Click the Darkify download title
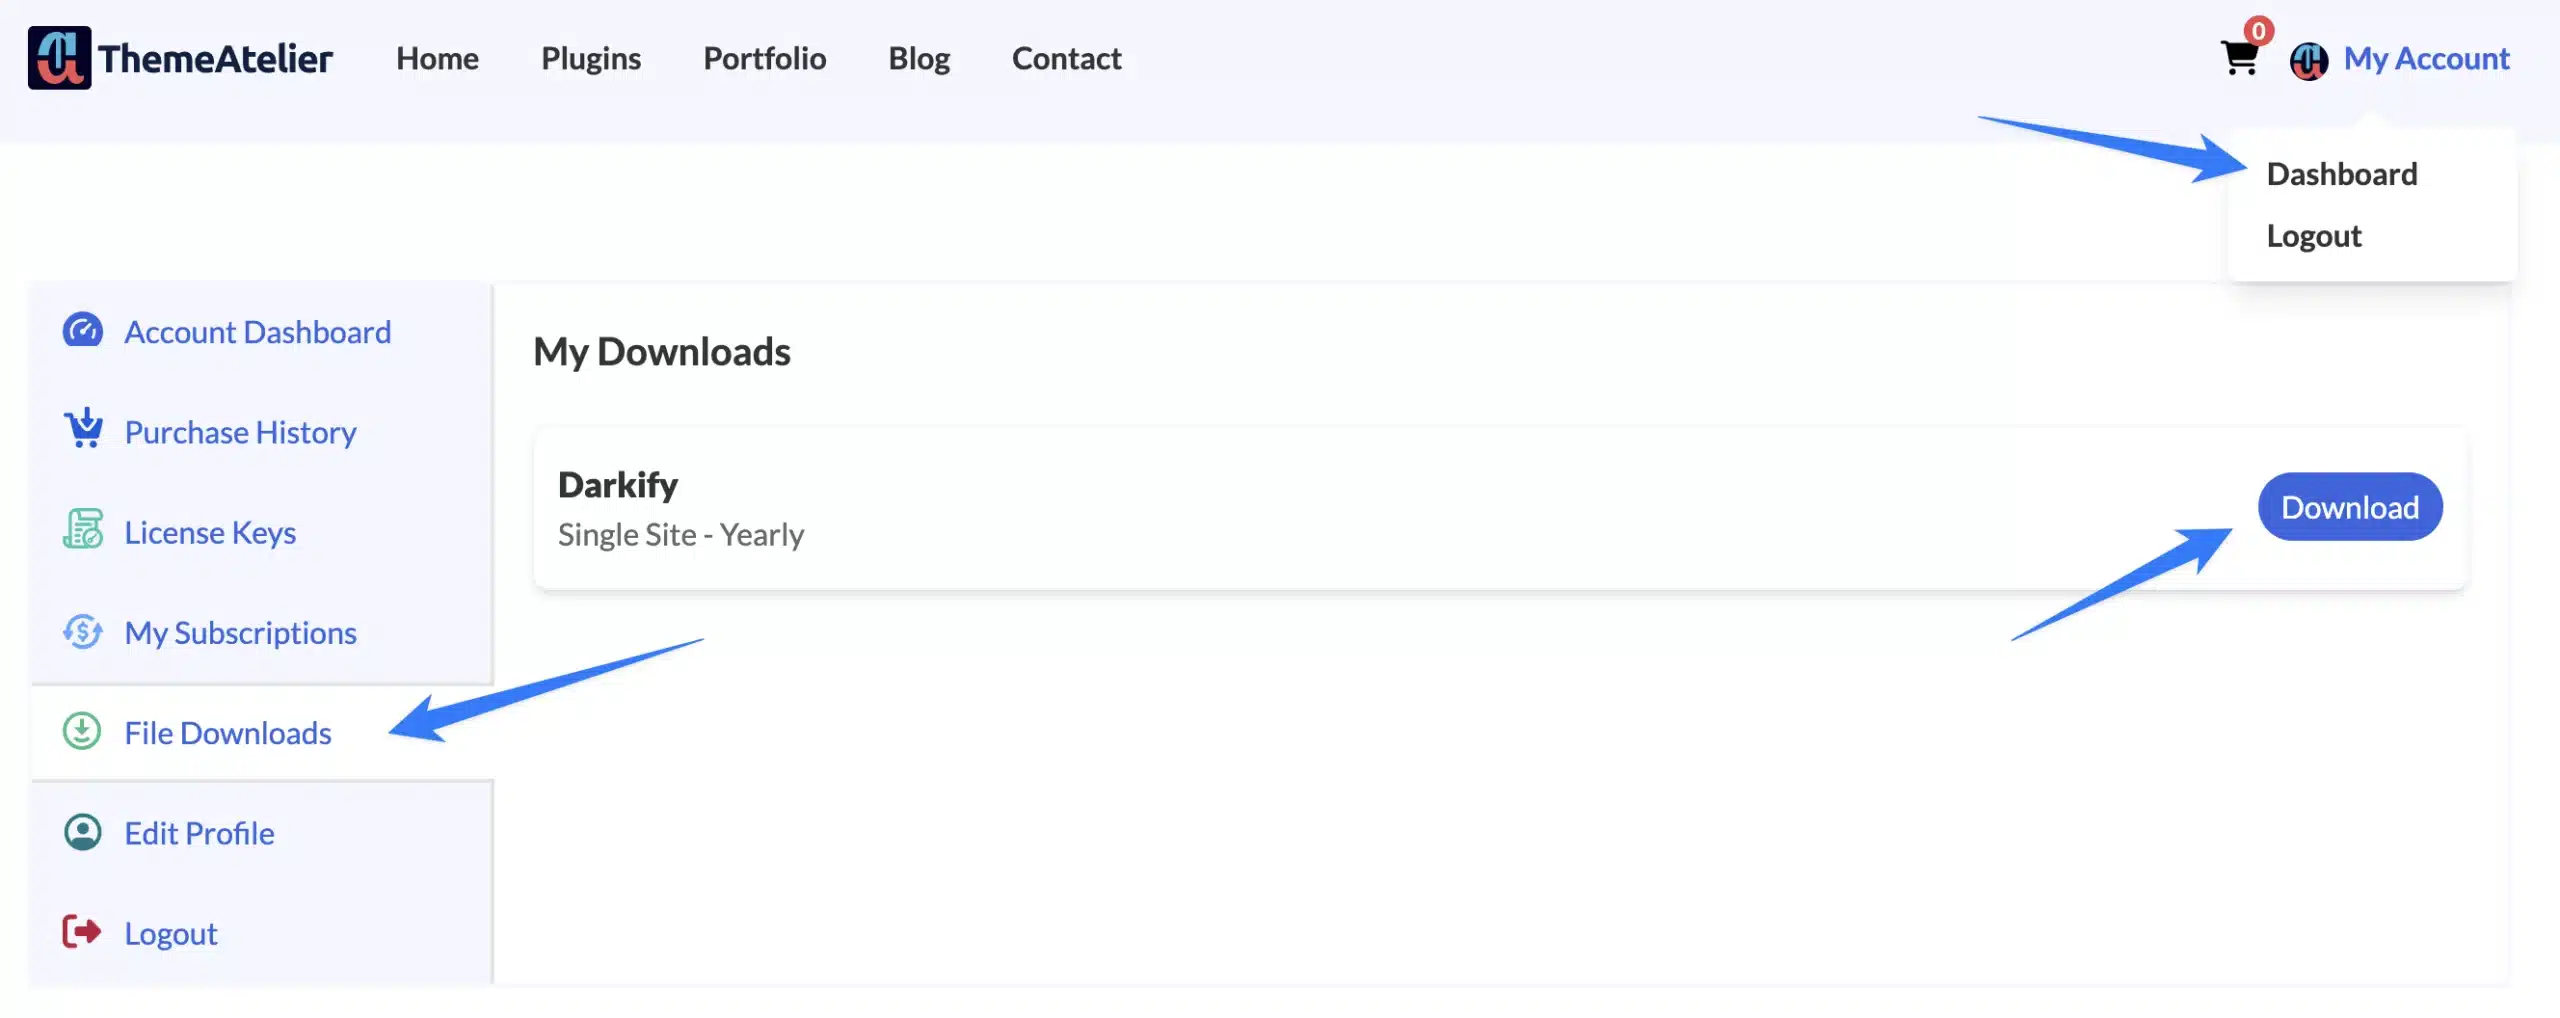The width and height of the screenshot is (2560, 1018). (617, 485)
